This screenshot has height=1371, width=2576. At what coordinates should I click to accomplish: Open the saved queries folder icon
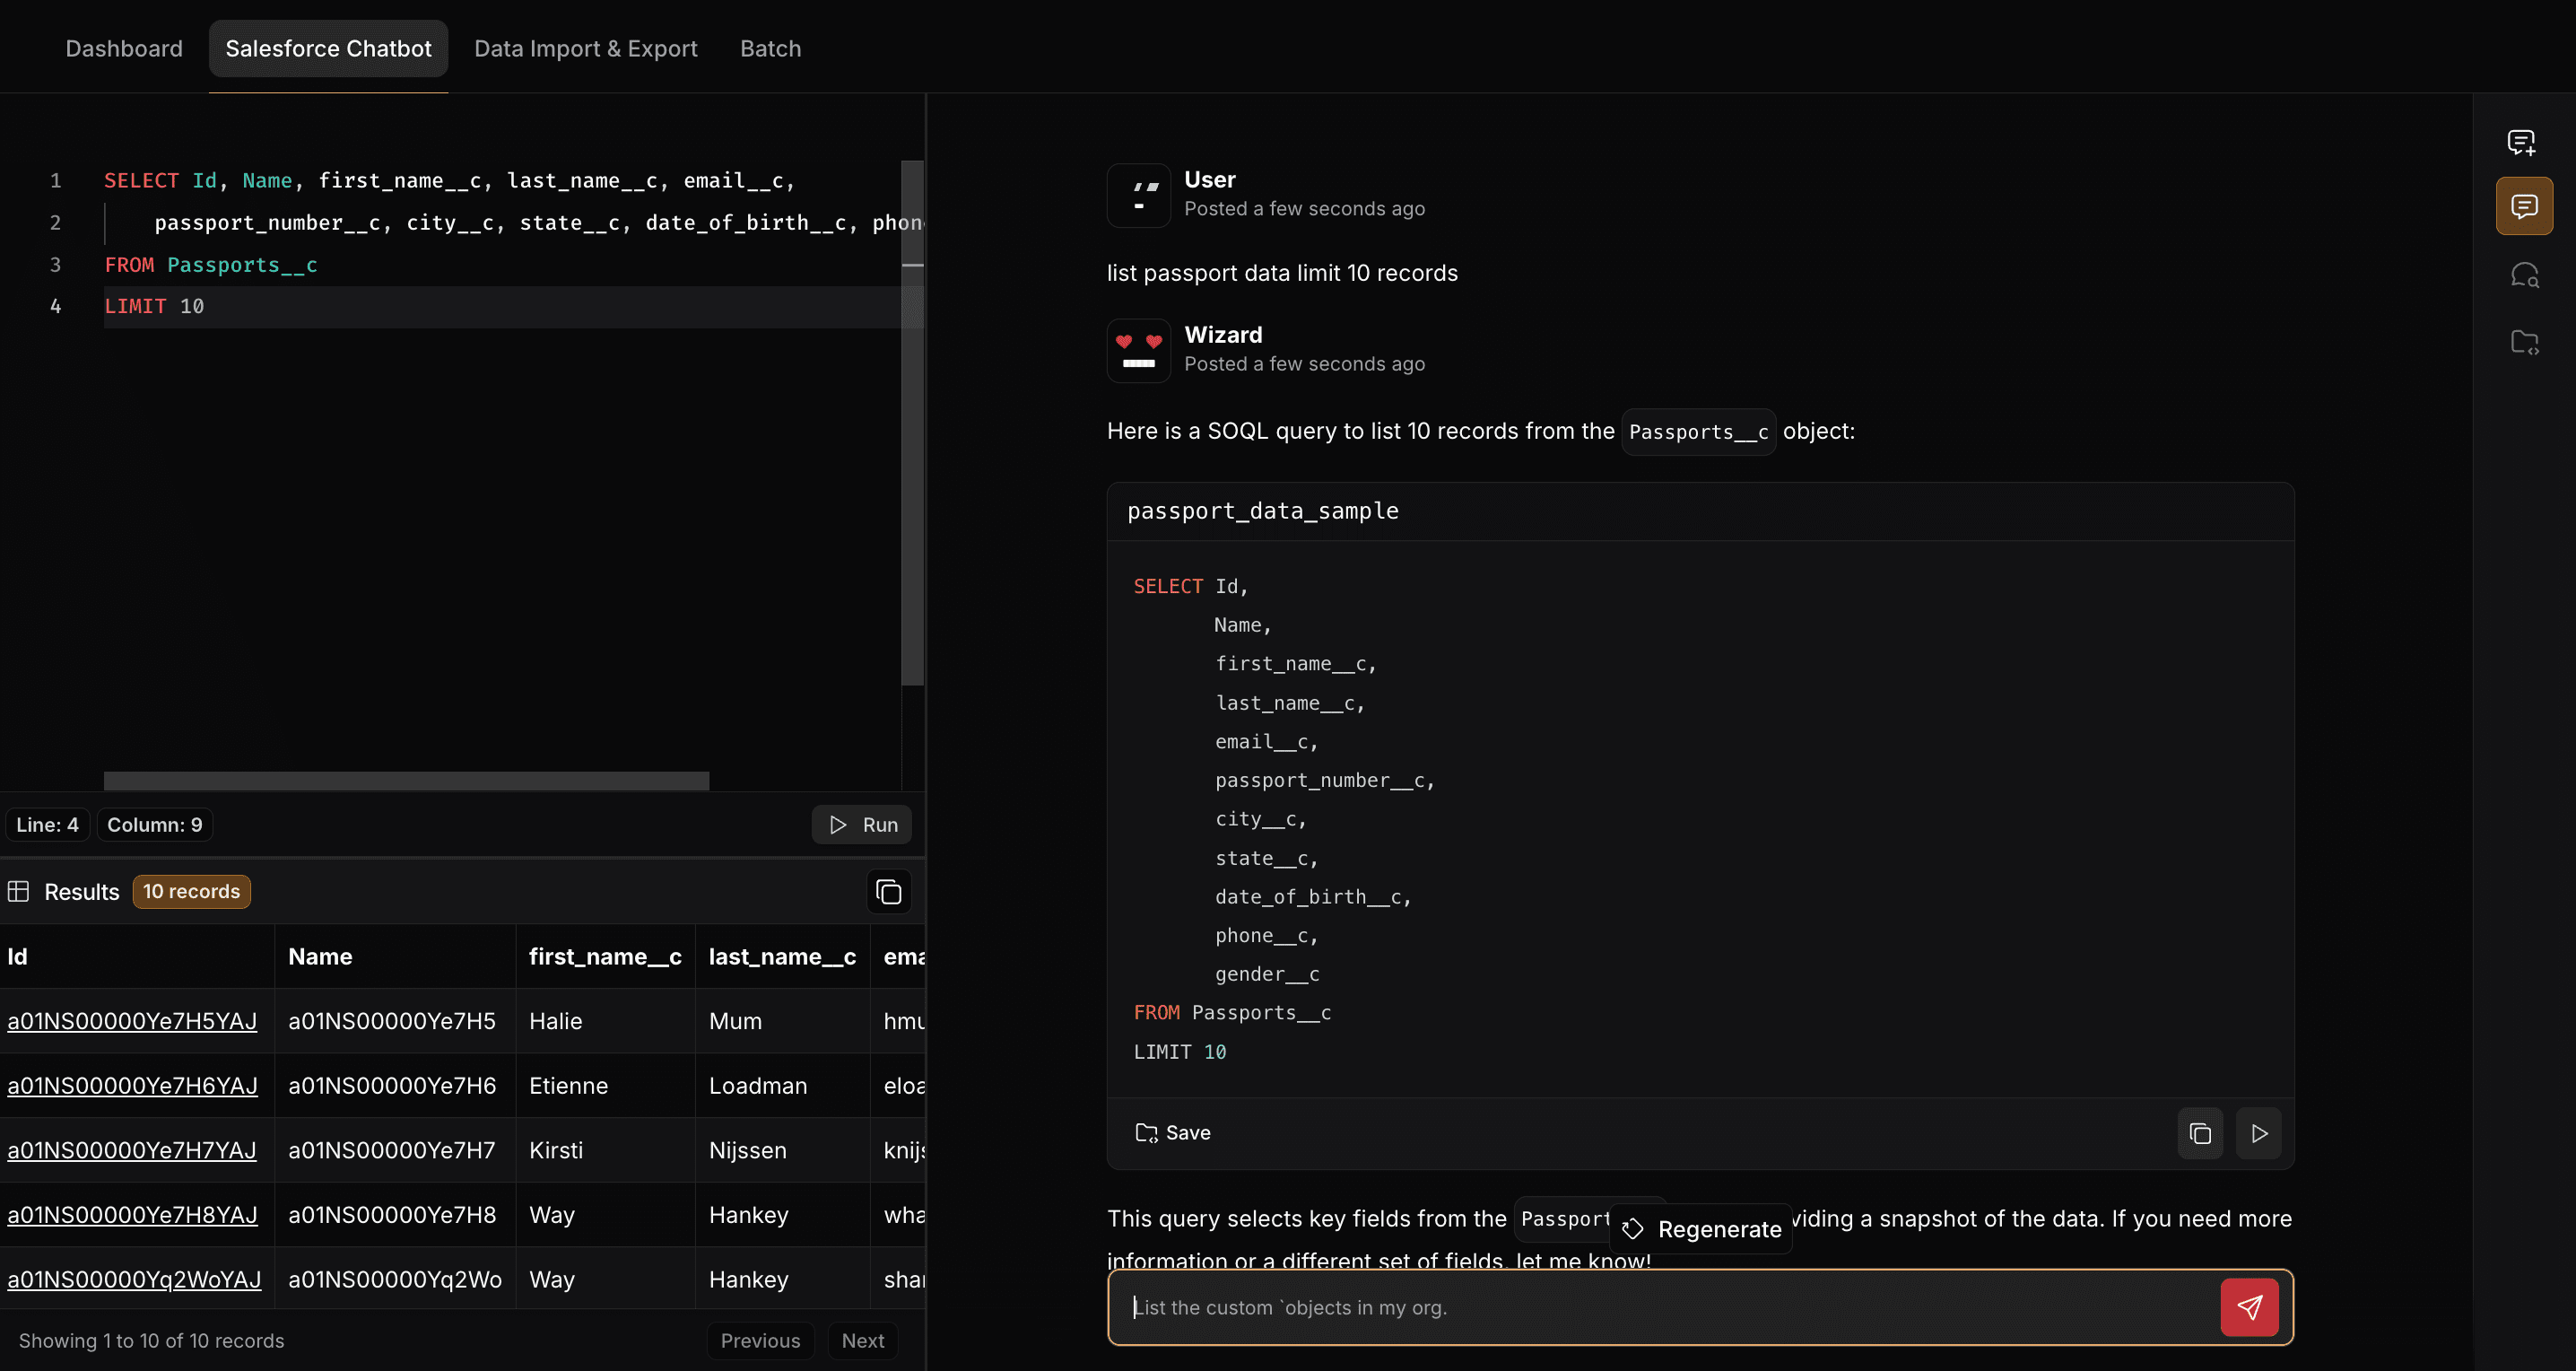pos(2523,342)
